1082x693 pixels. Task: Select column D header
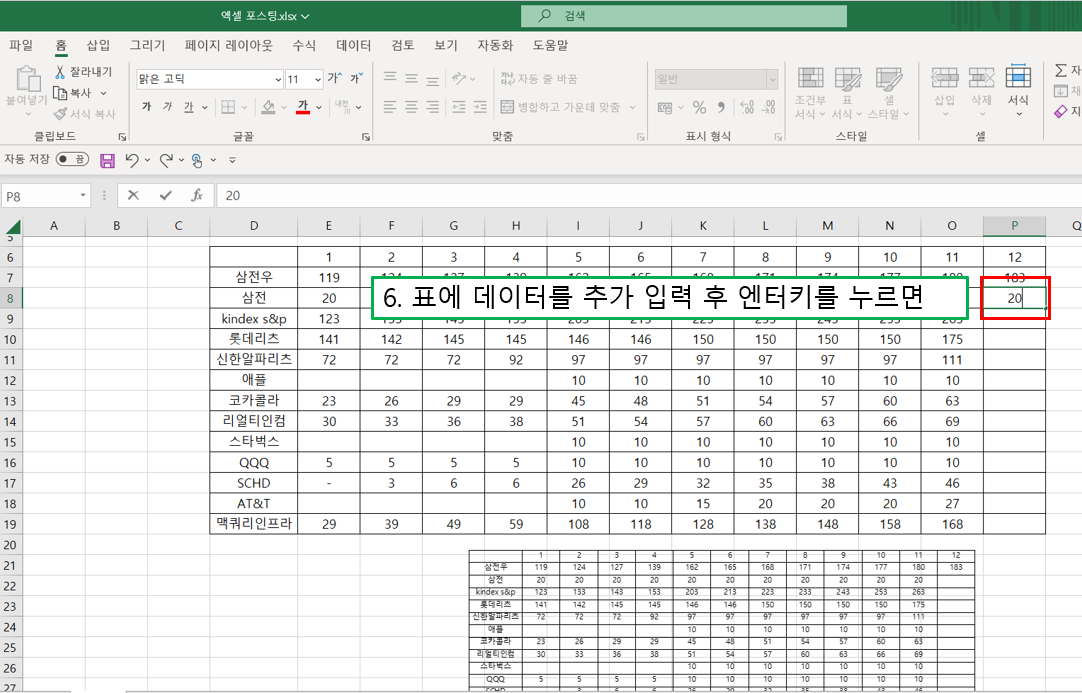coord(254,226)
